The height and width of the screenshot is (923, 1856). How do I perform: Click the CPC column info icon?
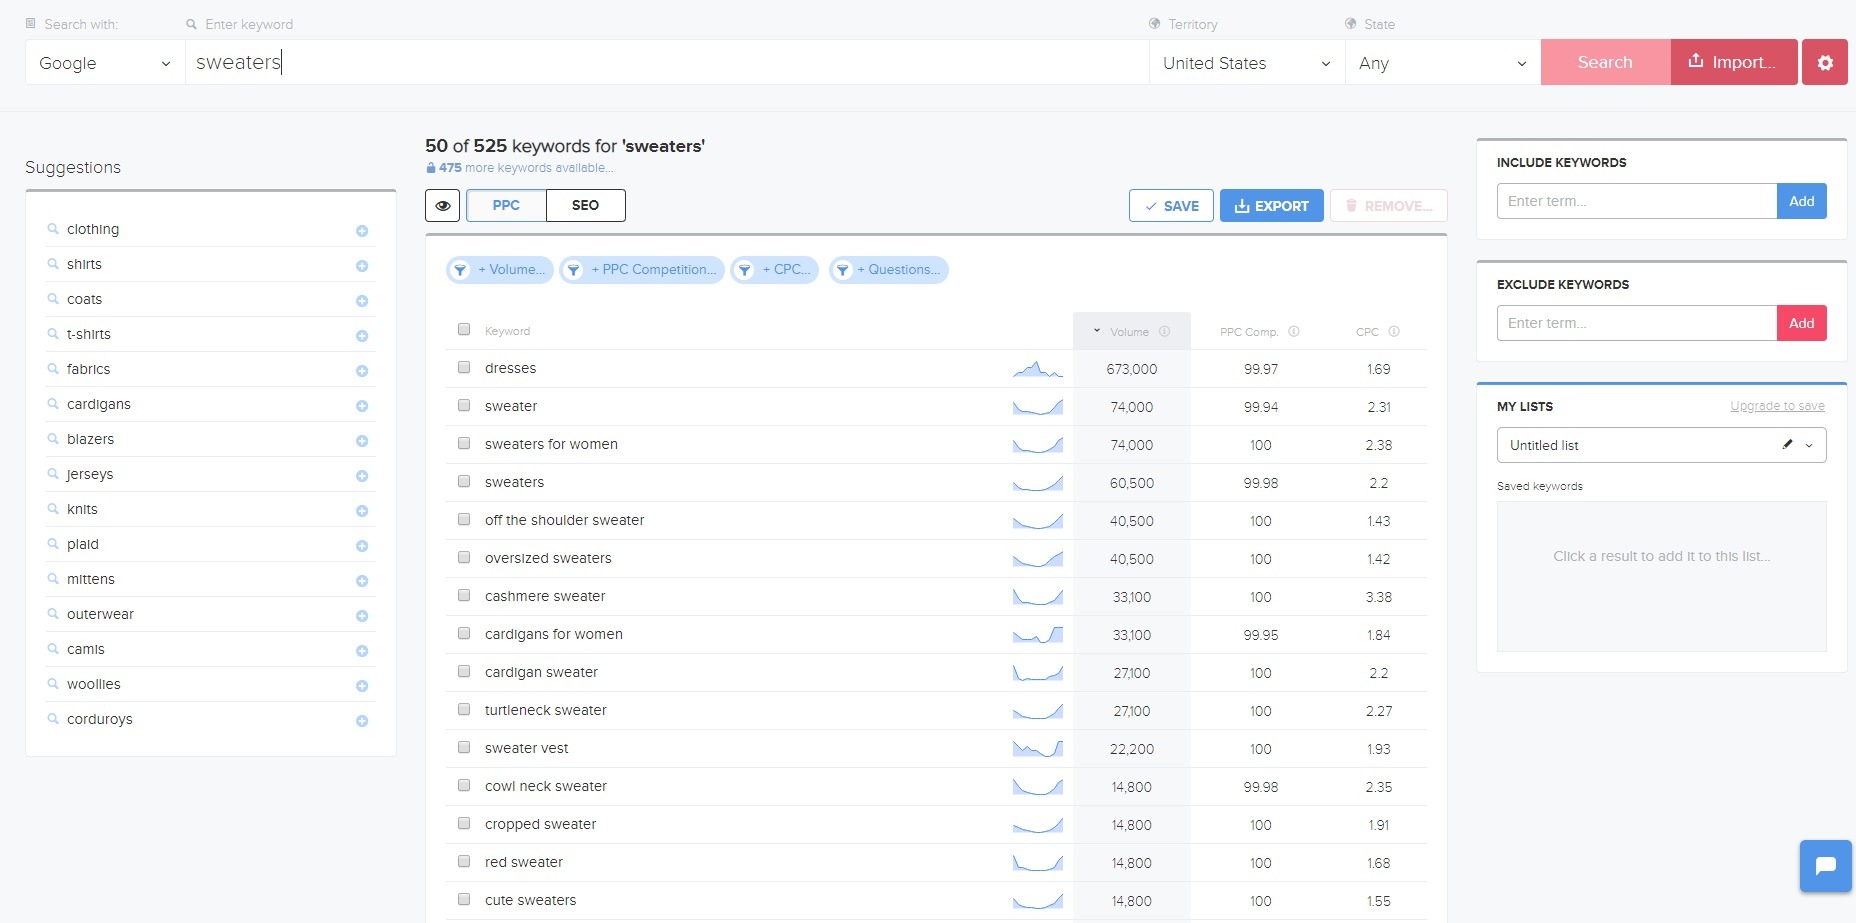pos(1394,331)
